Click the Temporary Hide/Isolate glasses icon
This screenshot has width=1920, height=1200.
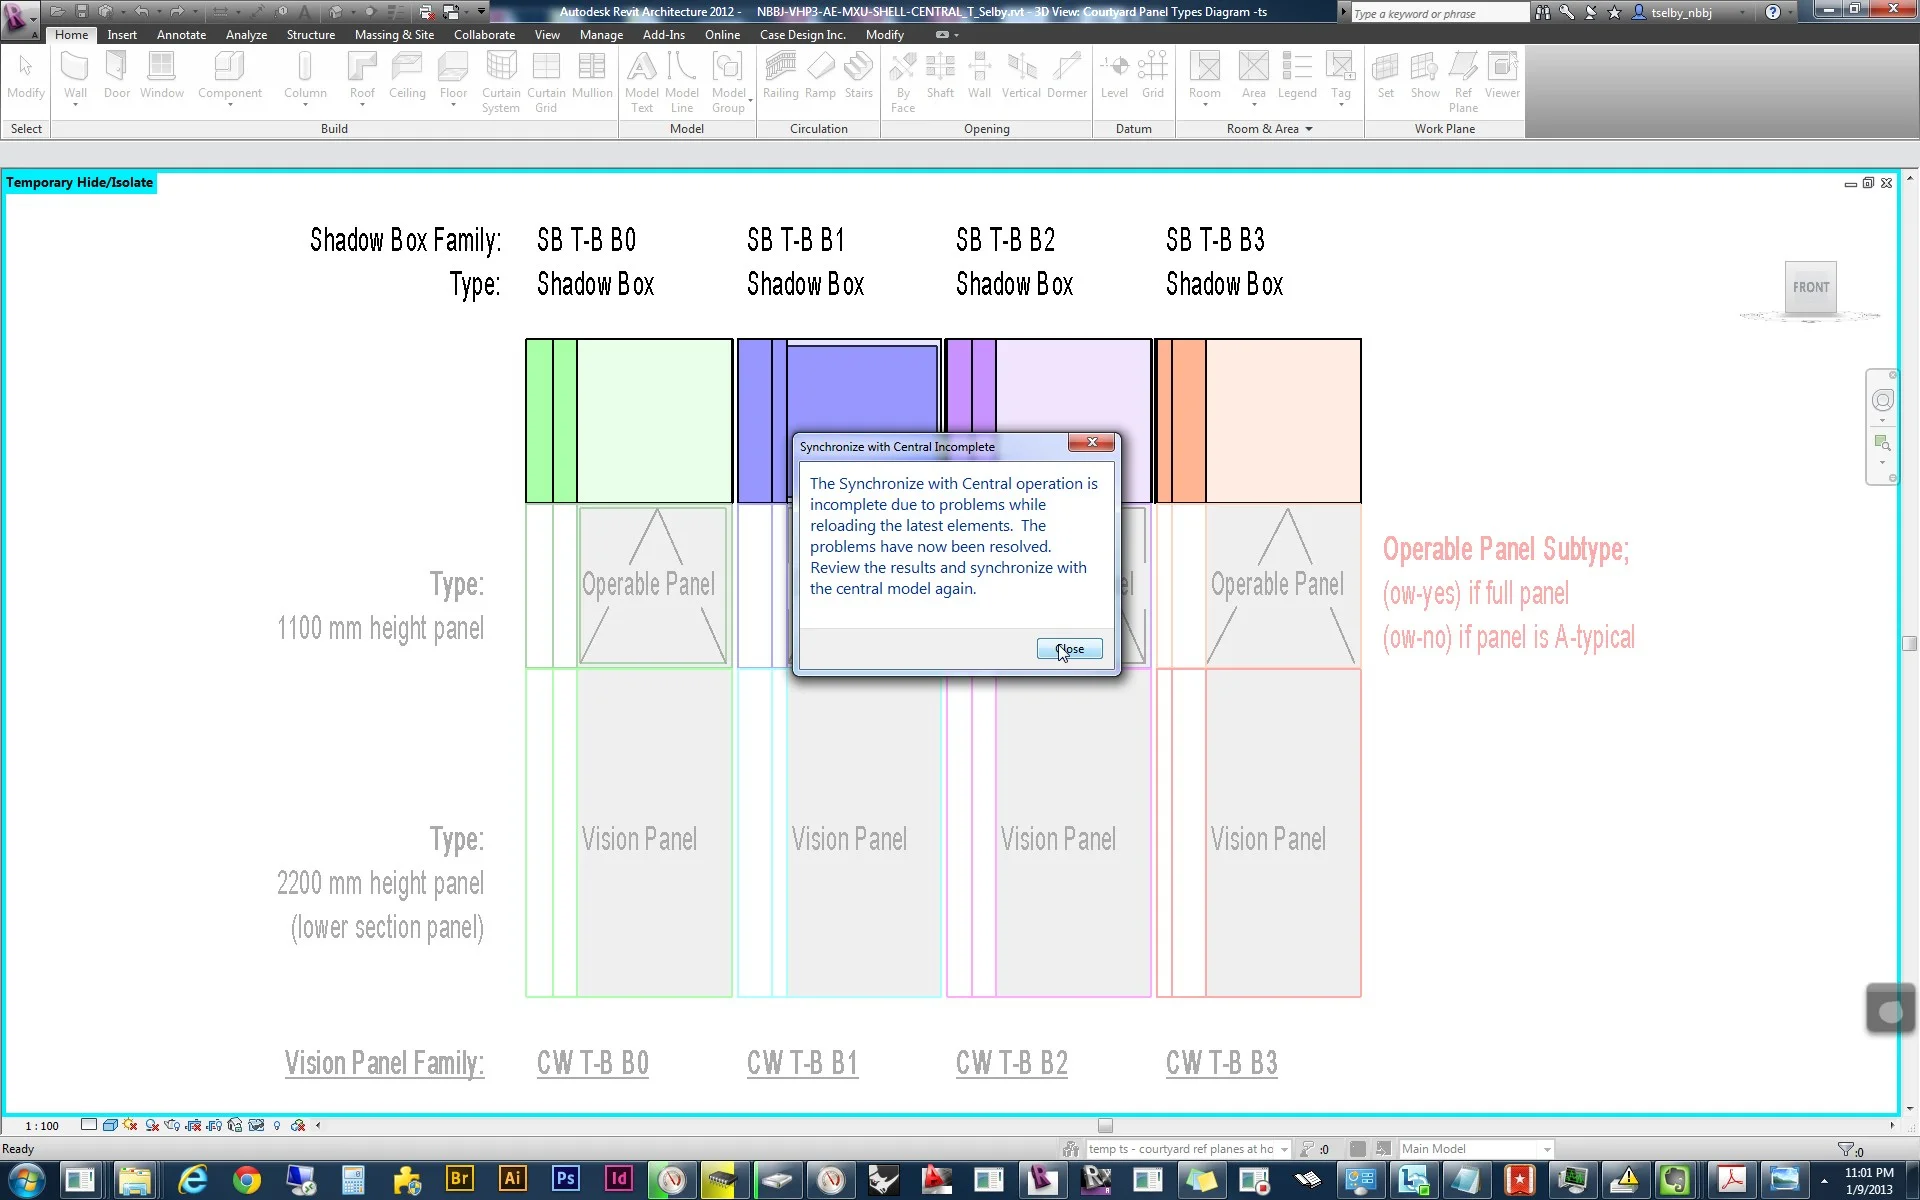(x=256, y=1125)
